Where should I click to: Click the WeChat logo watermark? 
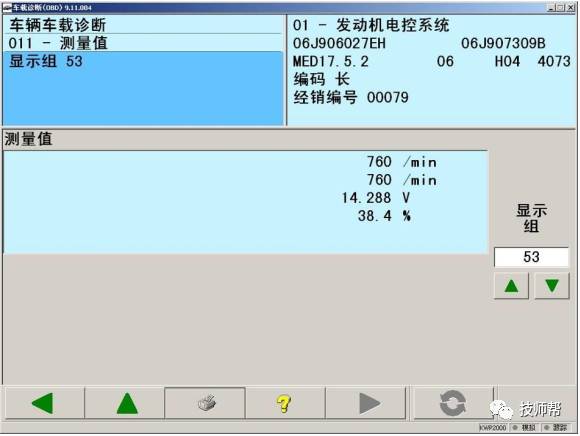(502, 409)
